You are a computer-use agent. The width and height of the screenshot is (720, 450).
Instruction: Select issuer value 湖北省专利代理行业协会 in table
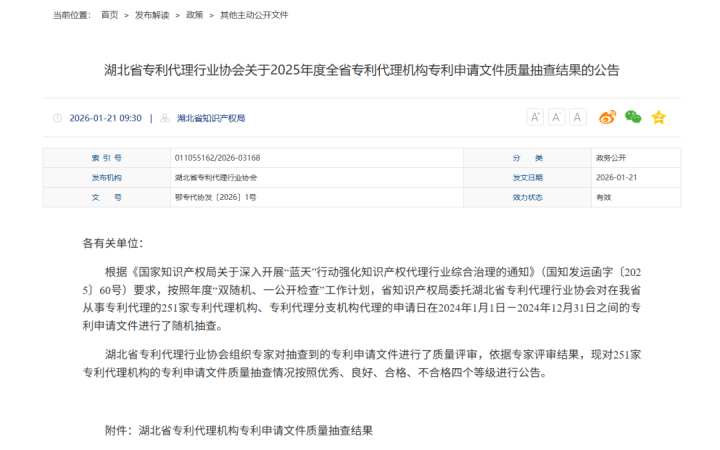coord(216,178)
